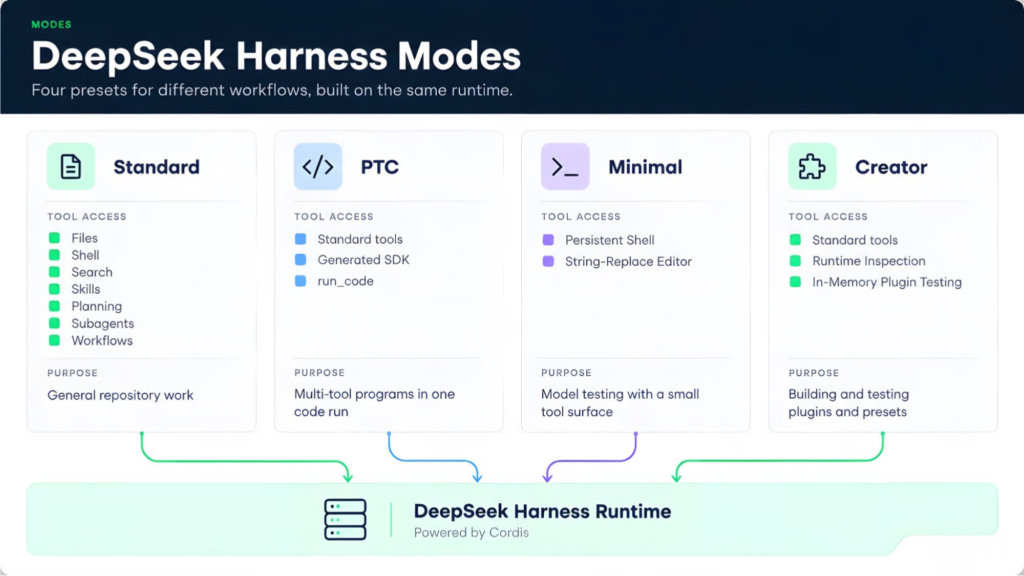Click the purple square beside Persistent Shell
The image size is (1024, 576).
click(x=549, y=240)
